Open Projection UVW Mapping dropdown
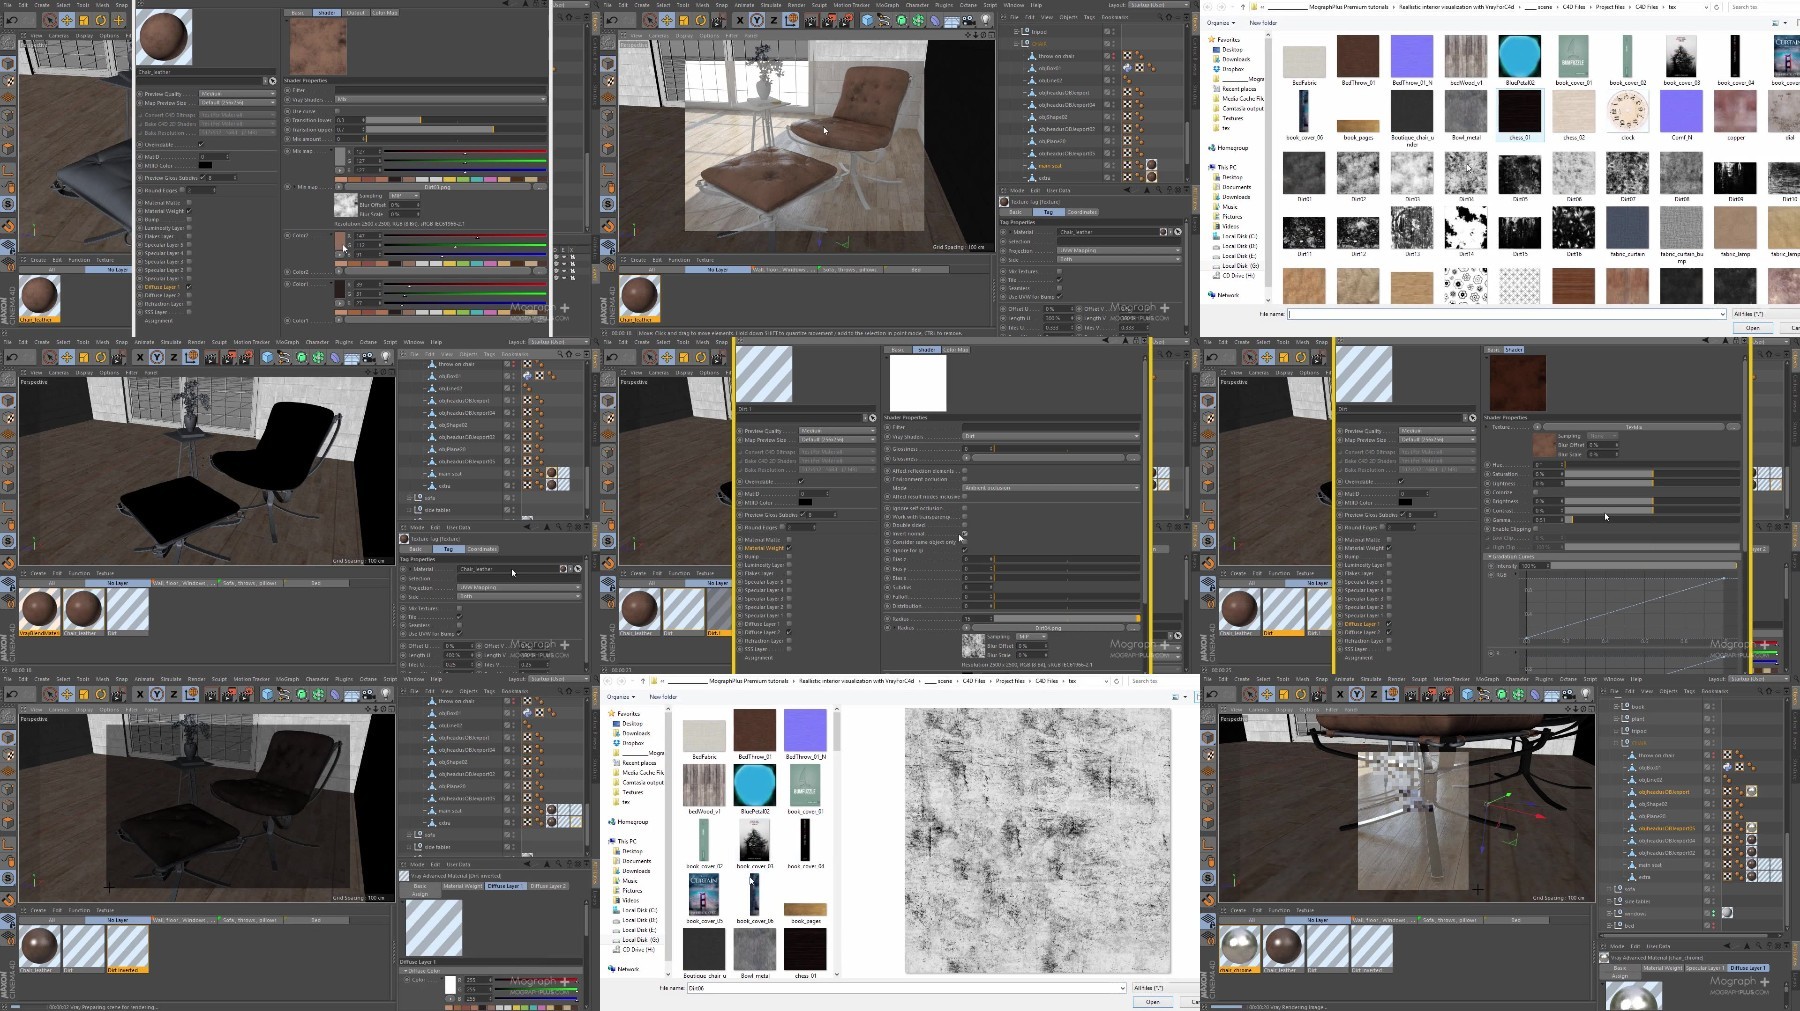 1119,250
